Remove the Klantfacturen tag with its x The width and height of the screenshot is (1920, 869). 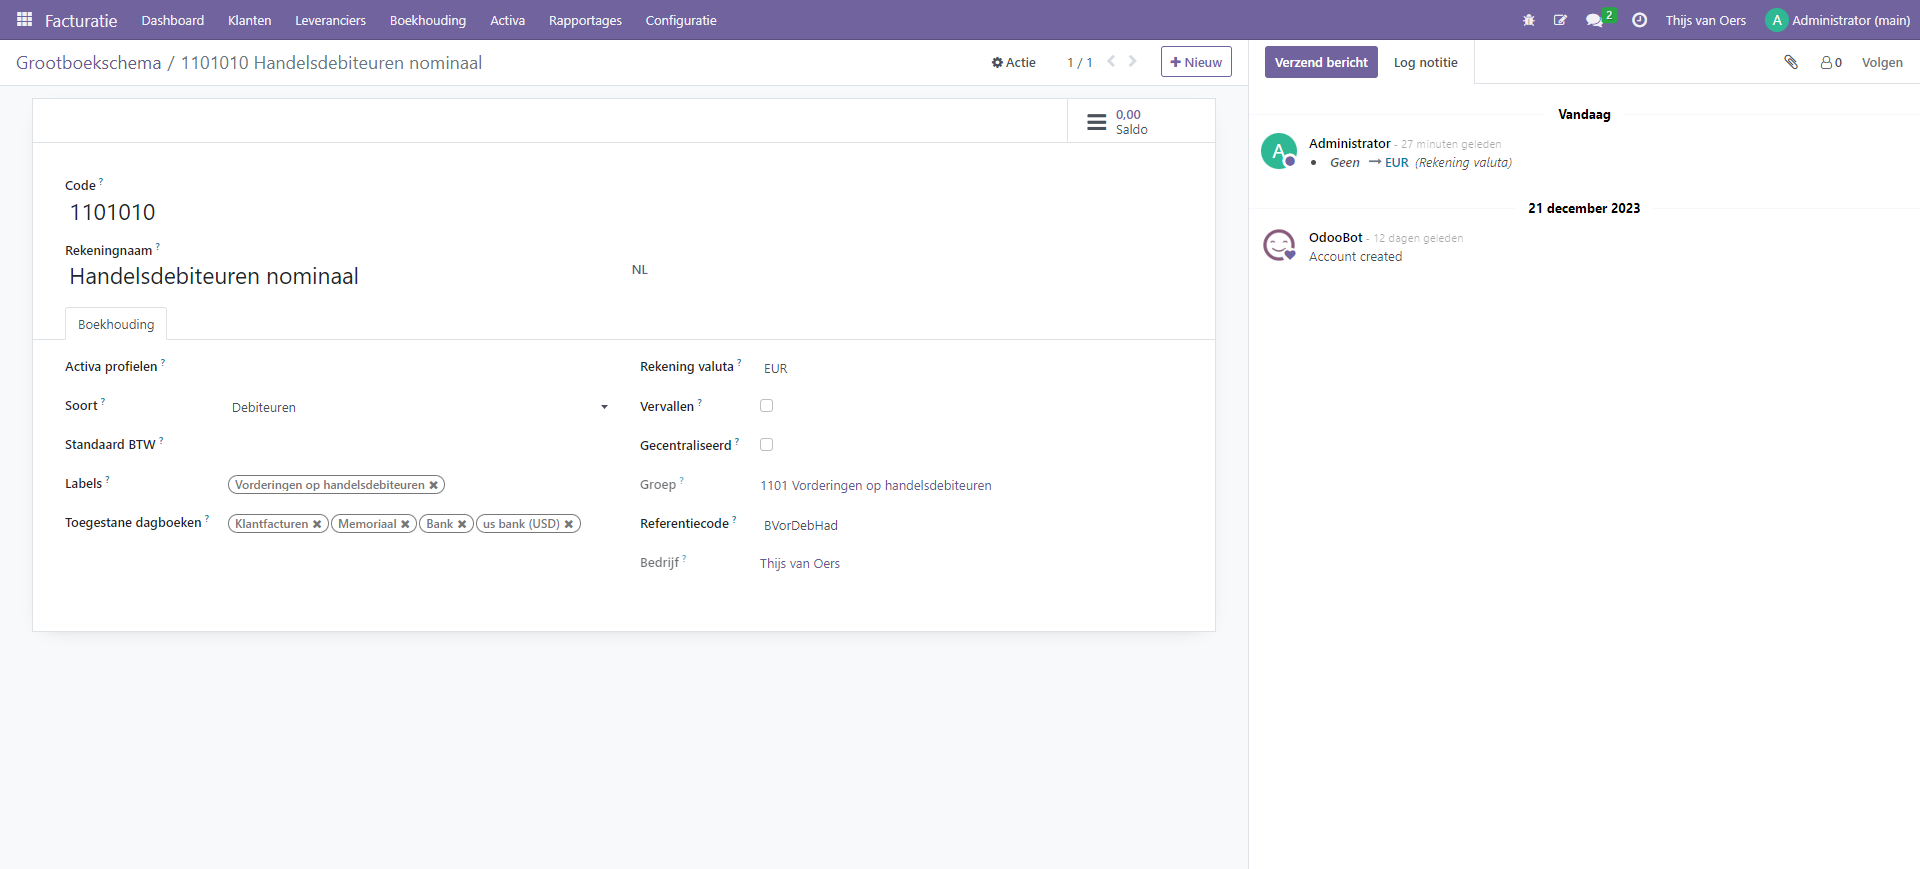[x=317, y=524]
